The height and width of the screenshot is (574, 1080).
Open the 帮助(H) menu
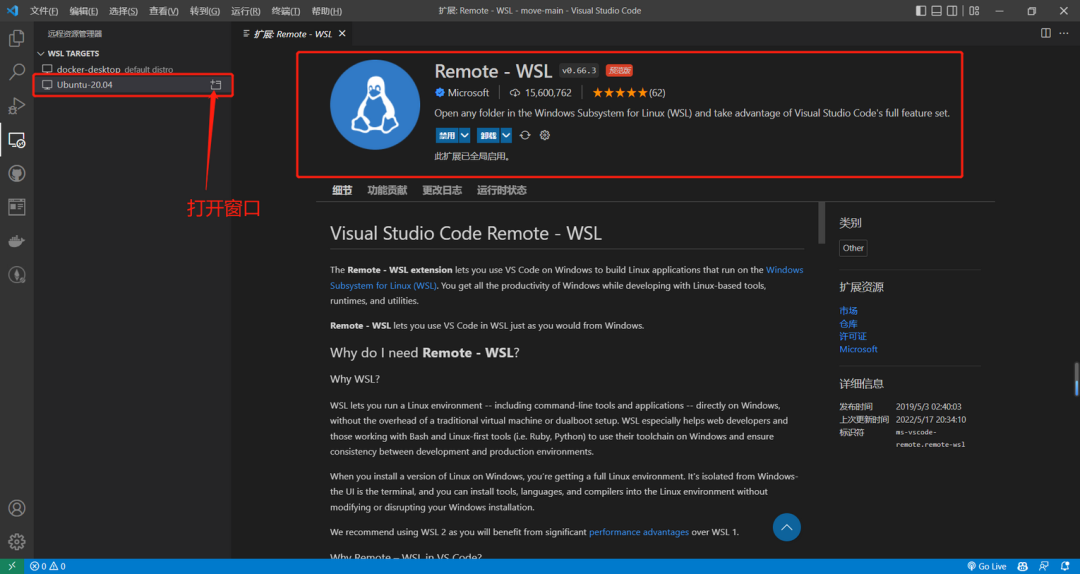(326, 11)
